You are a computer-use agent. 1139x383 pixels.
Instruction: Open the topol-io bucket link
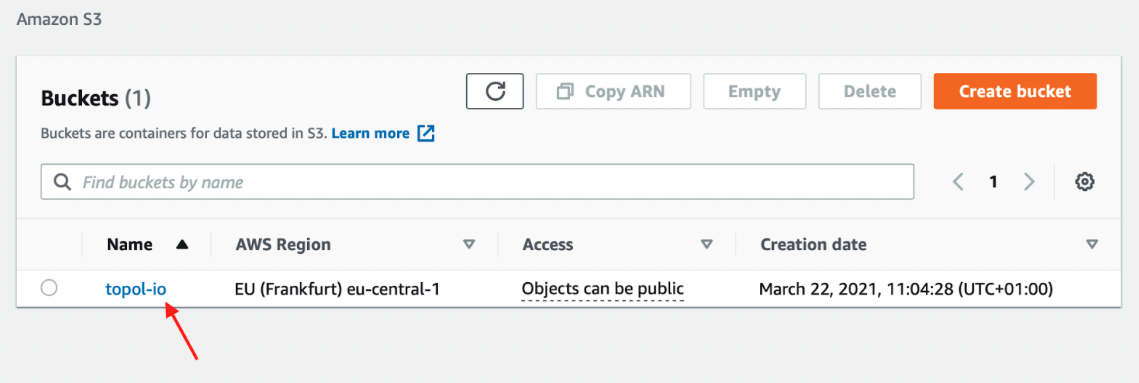[x=136, y=289]
